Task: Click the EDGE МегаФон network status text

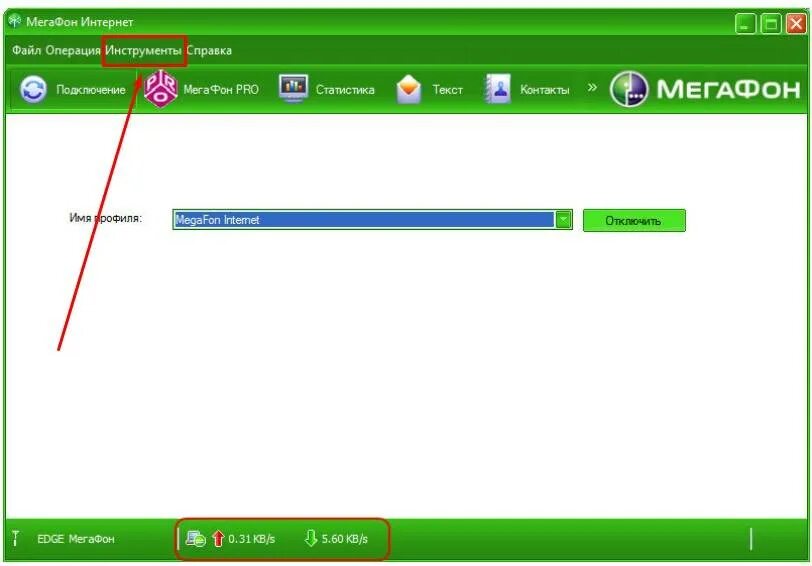Action: click(x=76, y=539)
